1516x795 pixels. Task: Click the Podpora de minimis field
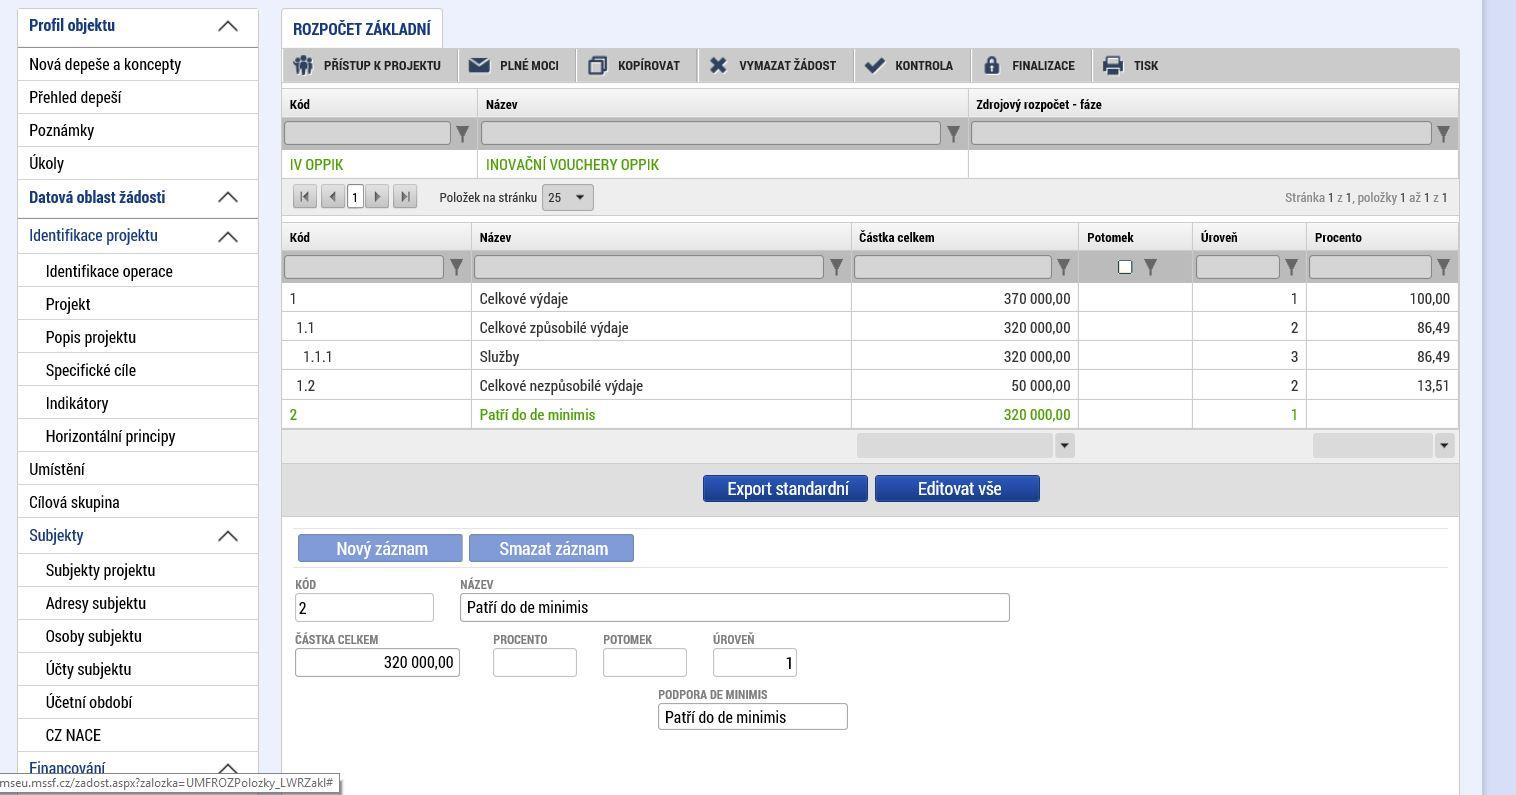pos(753,717)
